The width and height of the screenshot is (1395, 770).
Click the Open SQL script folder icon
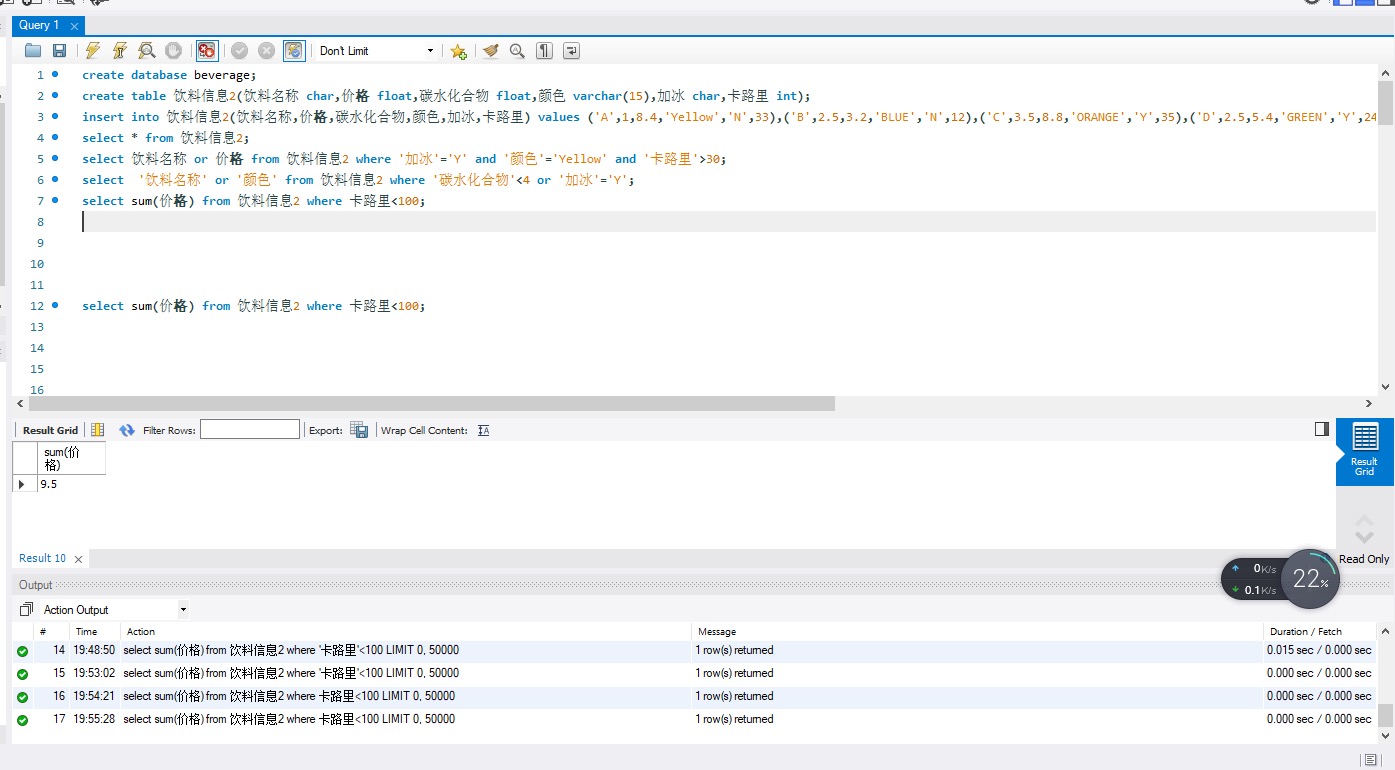pos(33,51)
